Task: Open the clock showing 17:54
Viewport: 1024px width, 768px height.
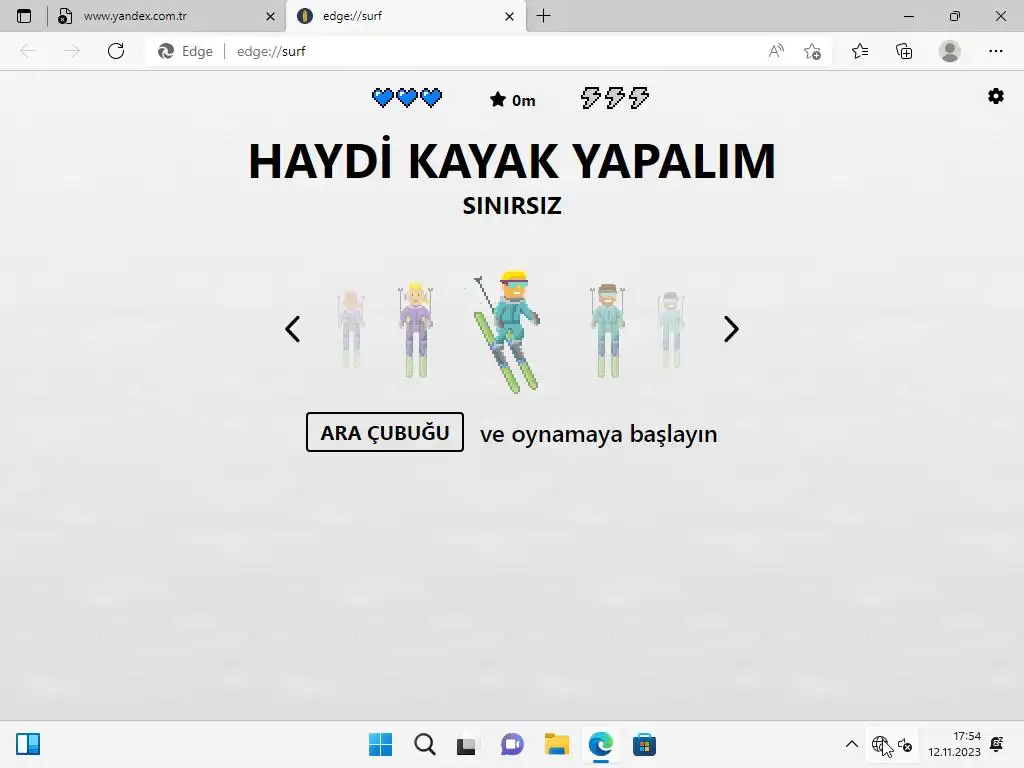Action: [x=954, y=744]
